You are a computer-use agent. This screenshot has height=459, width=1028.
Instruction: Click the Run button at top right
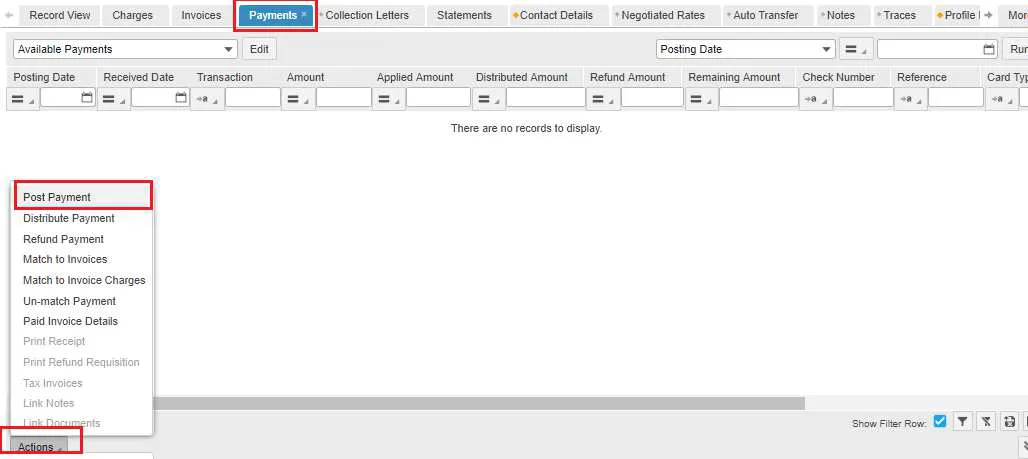tap(1017, 49)
